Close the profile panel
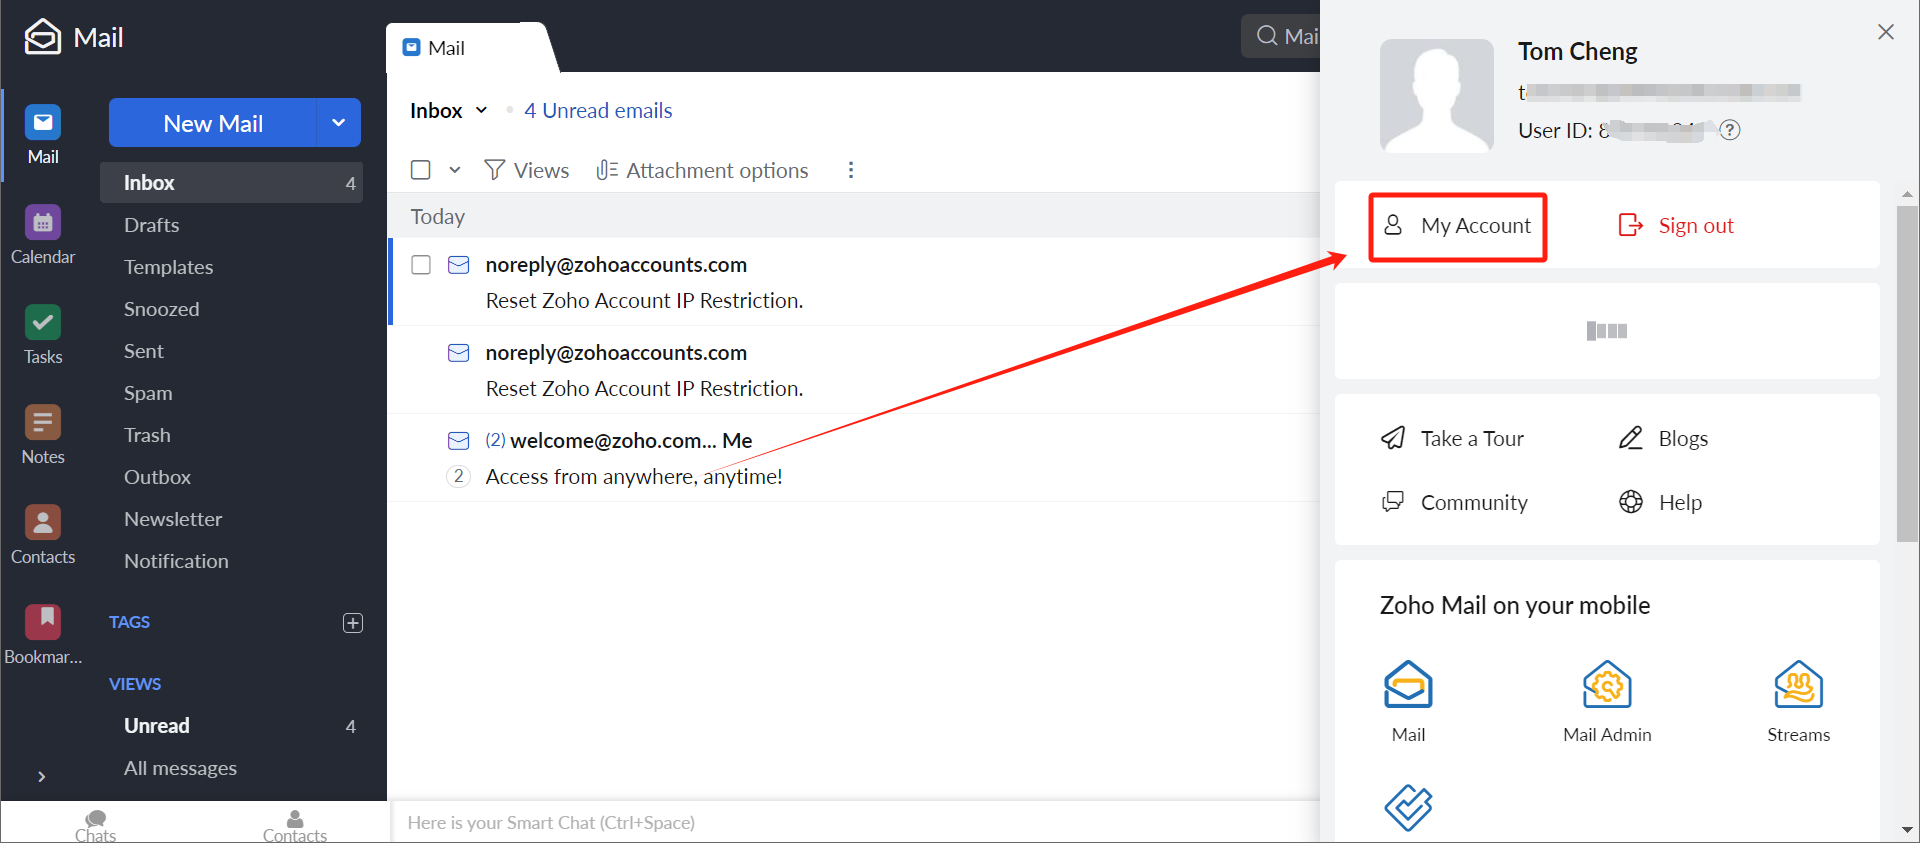Image resolution: width=1920 pixels, height=843 pixels. 1886,32
